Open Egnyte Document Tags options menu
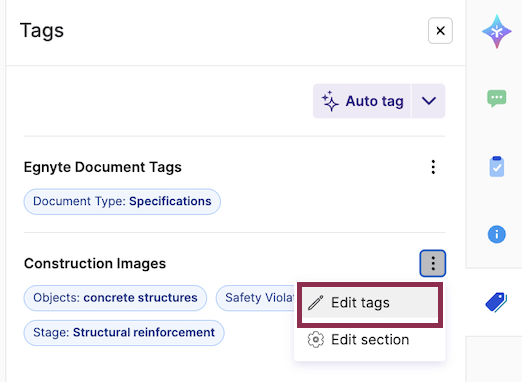The height and width of the screenshot is (382, 522). 433,167
